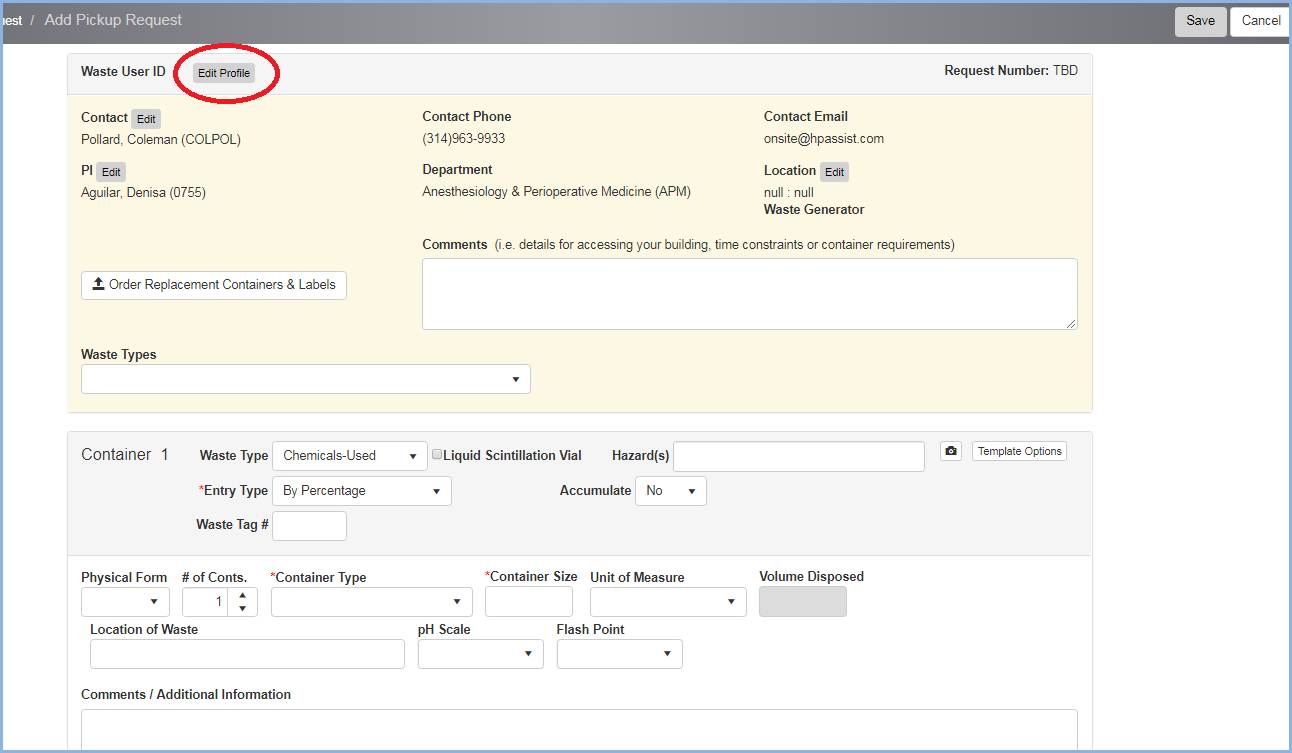Open the Unit of Measure dropdown
The width and height of the screenshot is (1292, 753).
click(x=667, y=601)
